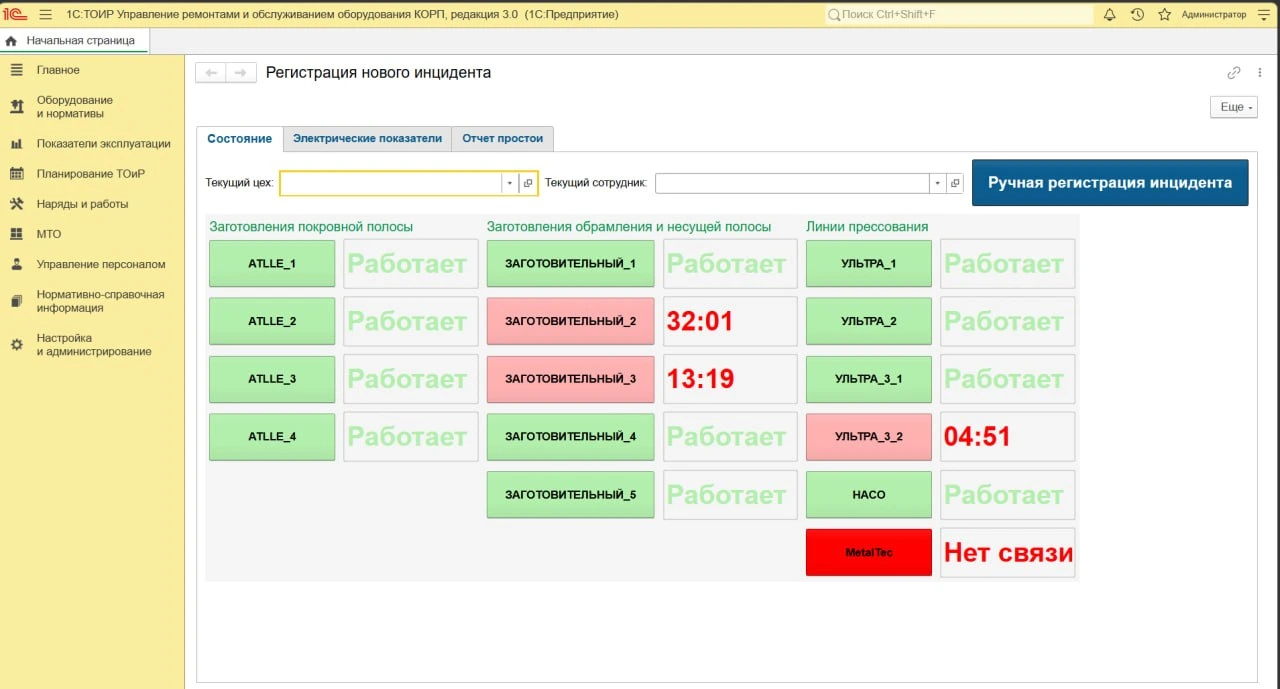Open the 1C main menu hamburger icon
1280x689 pixels.
point(45,15)
